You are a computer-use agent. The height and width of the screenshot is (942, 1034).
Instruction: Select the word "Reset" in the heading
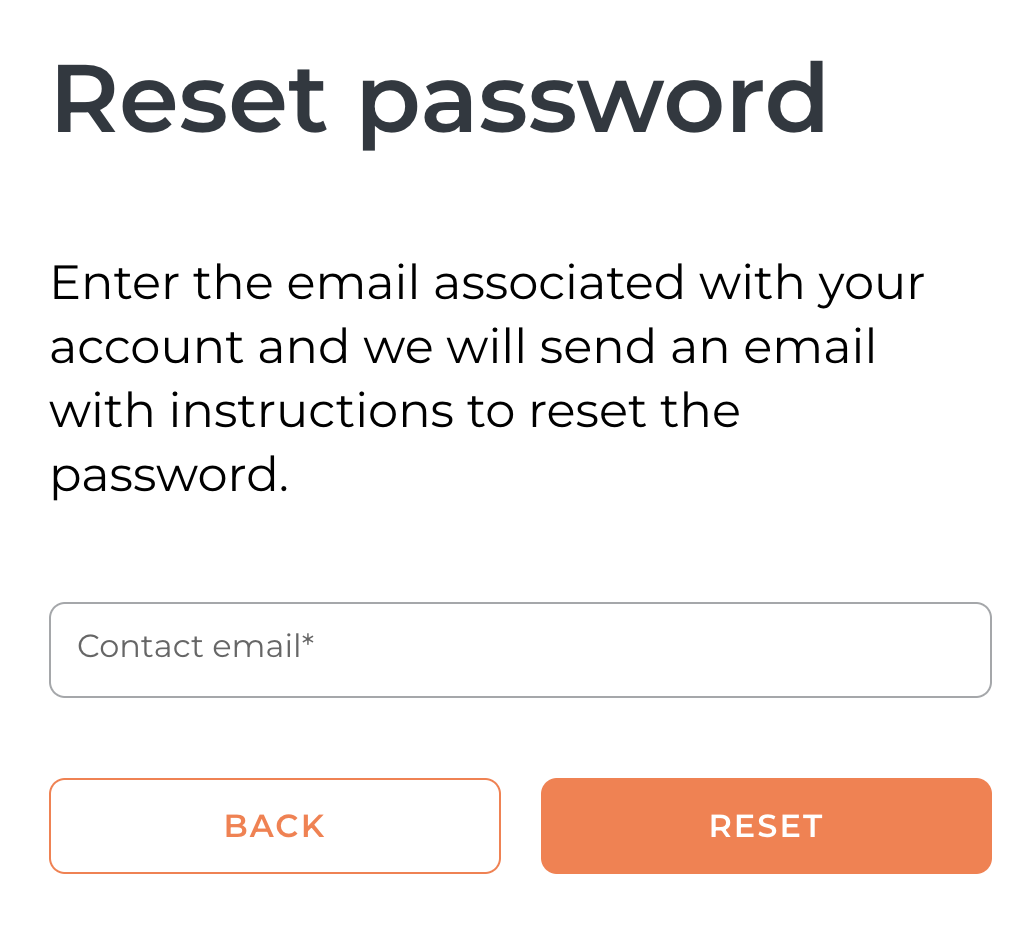(x=190, y=98)
